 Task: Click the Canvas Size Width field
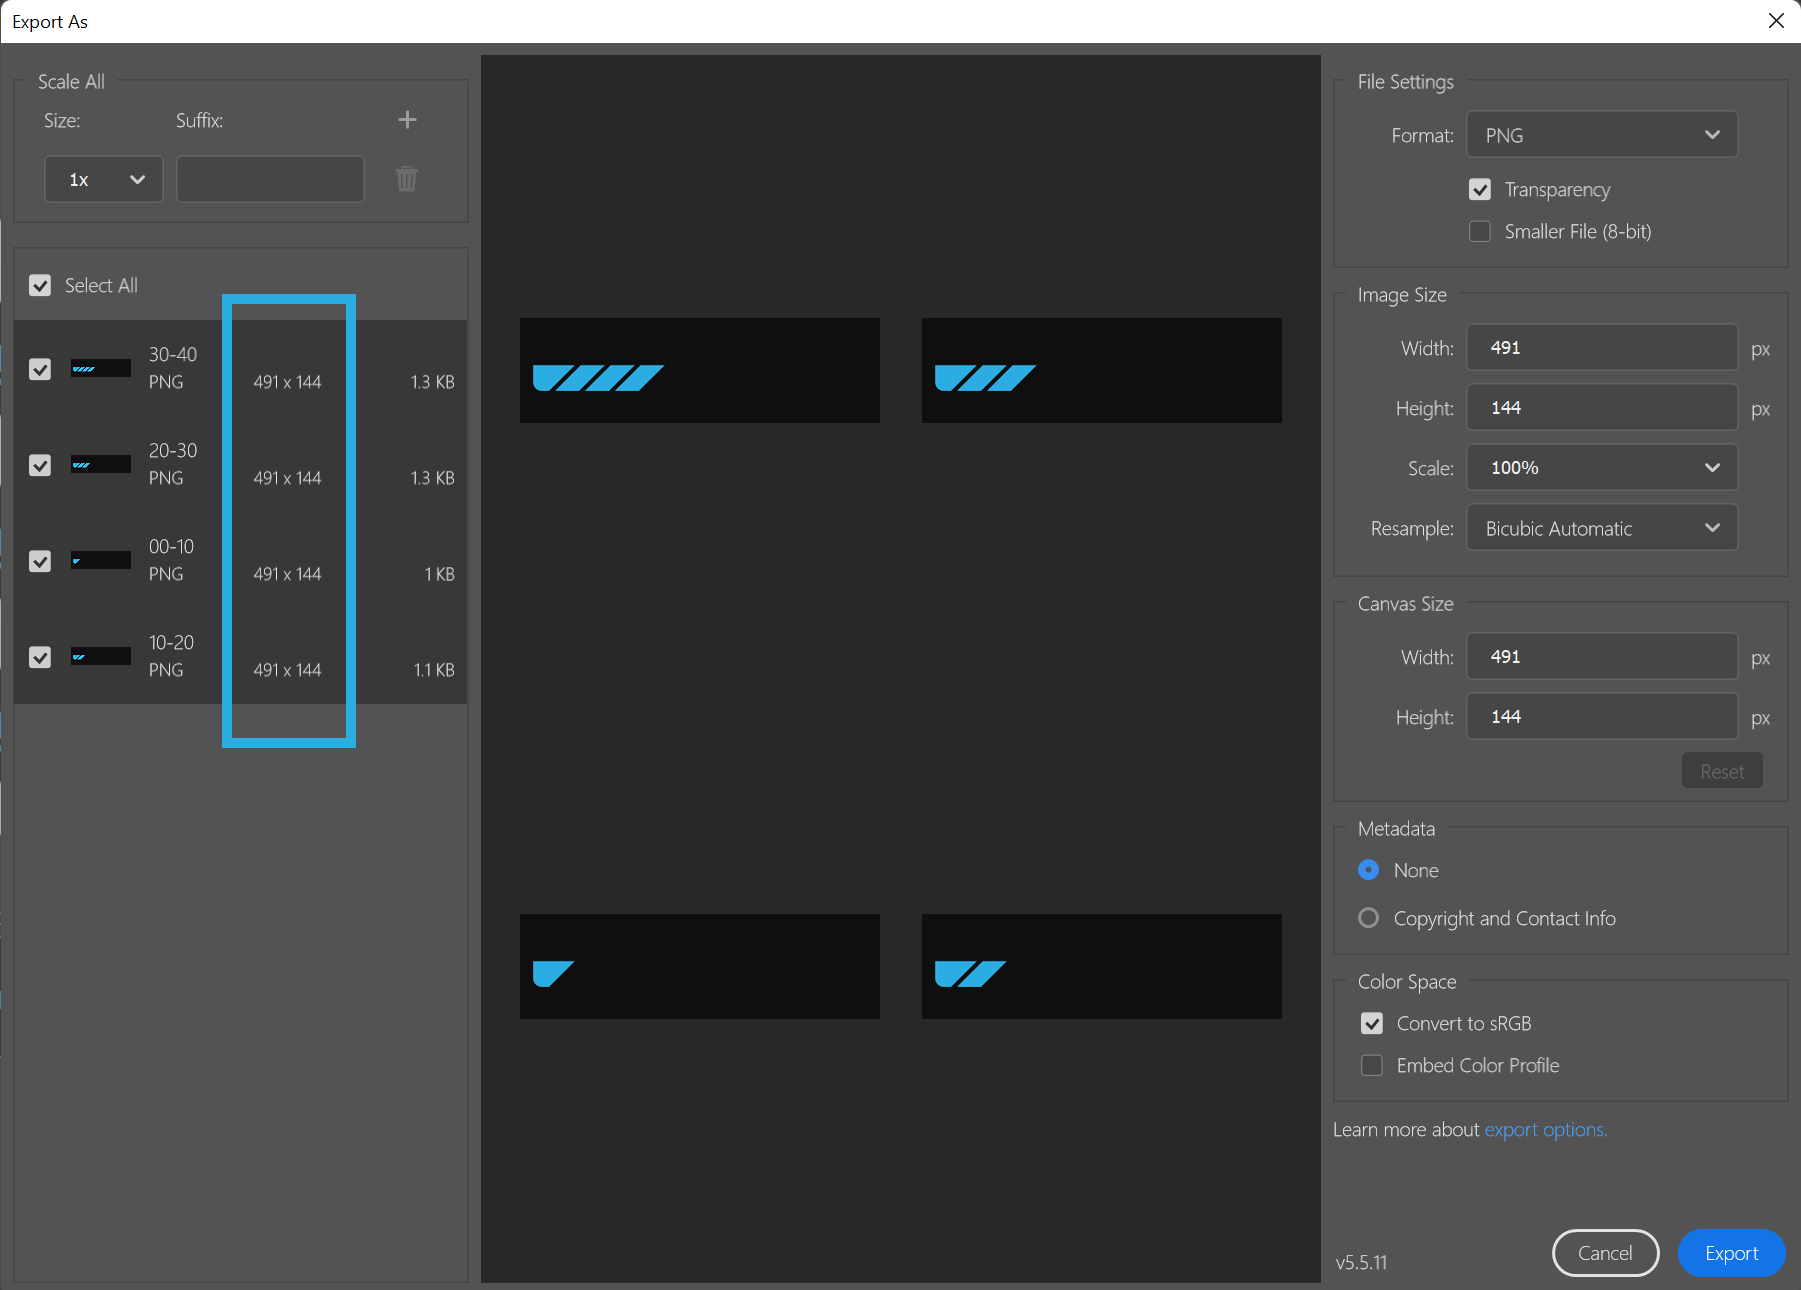[x=1602, y=657]
